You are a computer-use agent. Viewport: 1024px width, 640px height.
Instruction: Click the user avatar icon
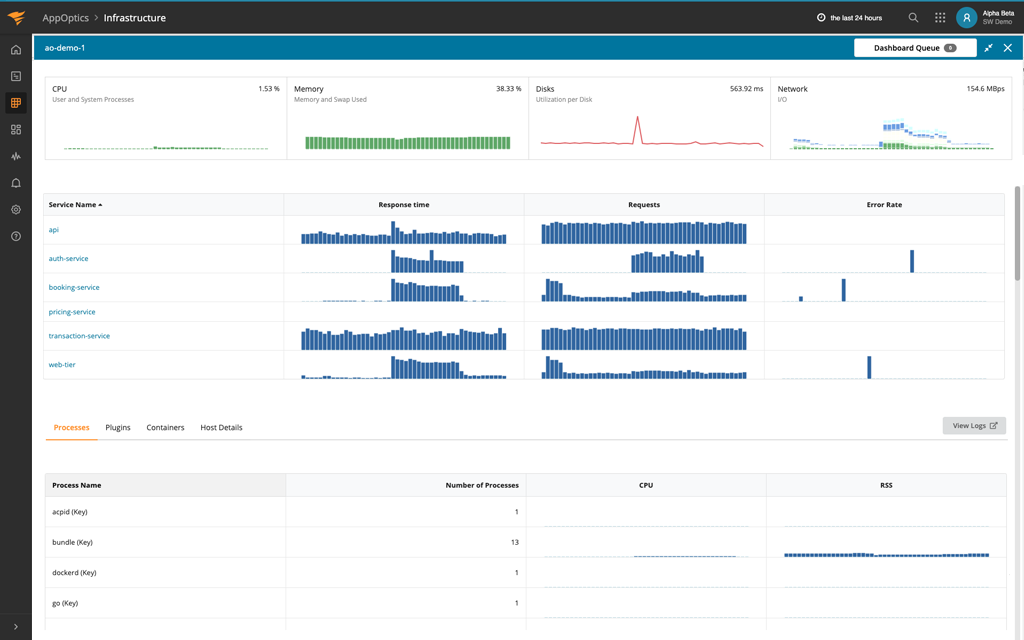(967, 18)
